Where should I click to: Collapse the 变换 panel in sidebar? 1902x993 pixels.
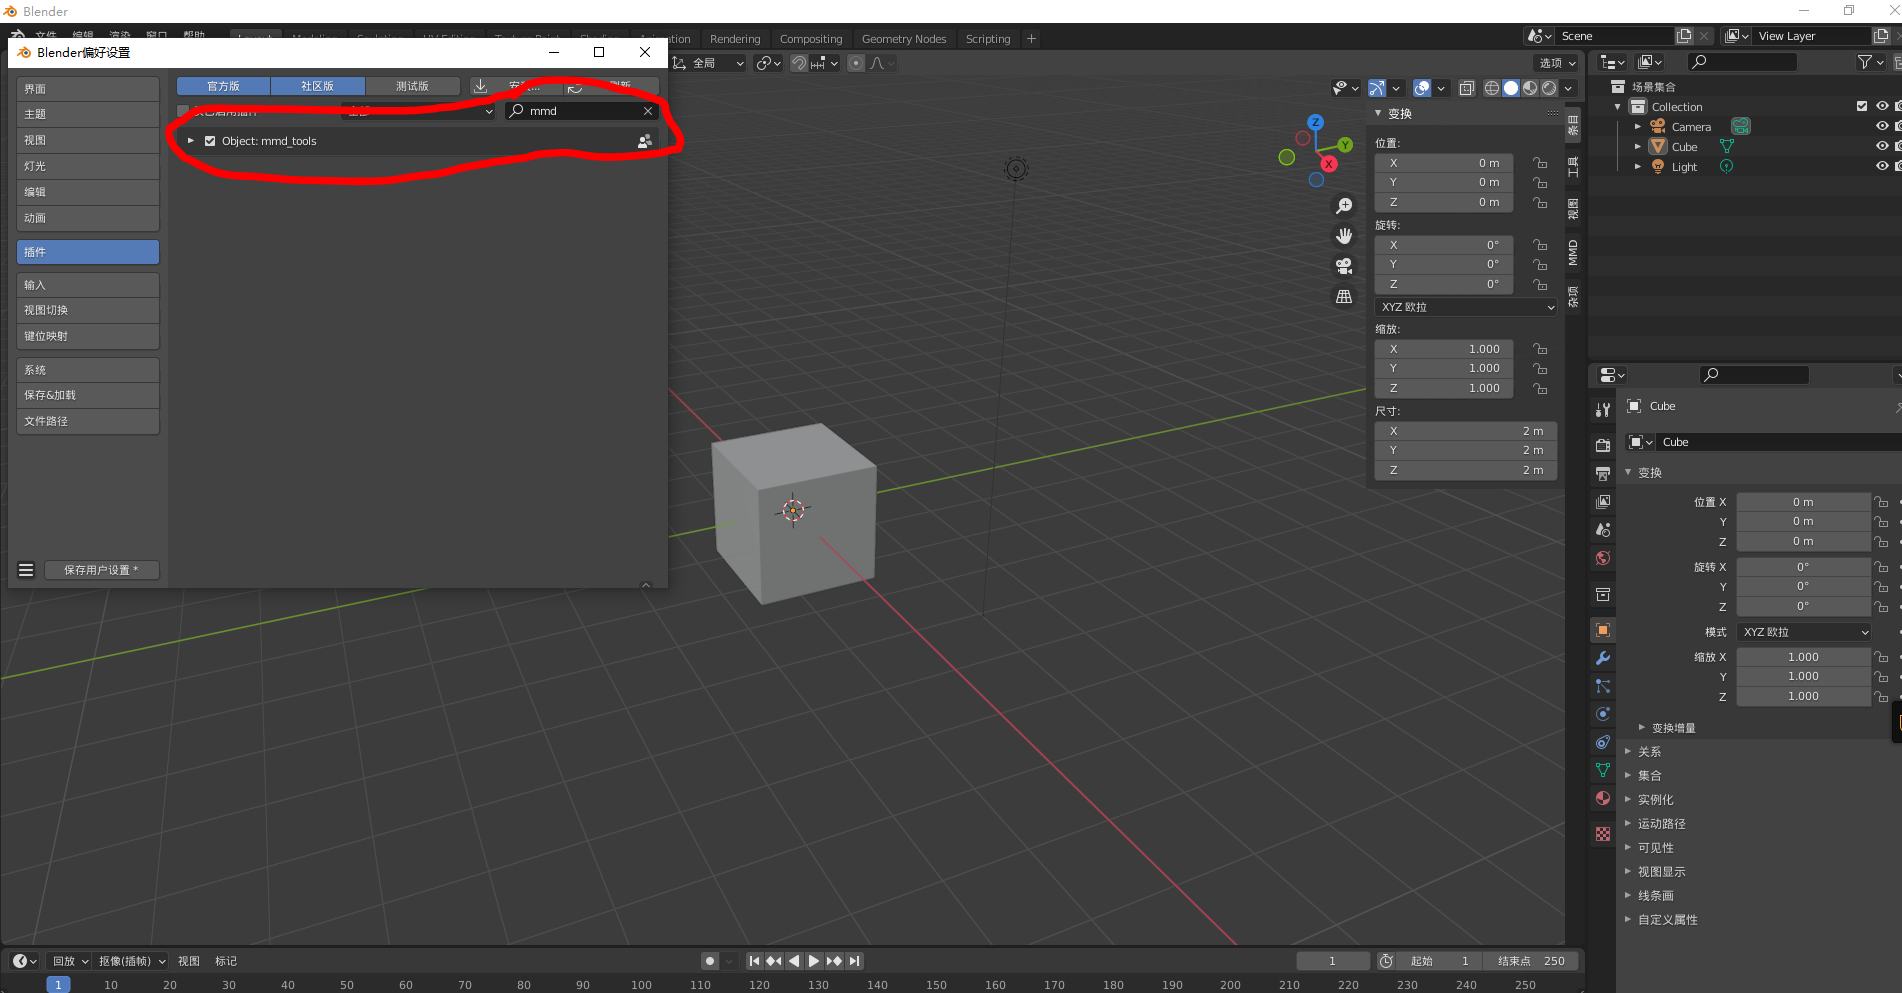(1378, 113)
